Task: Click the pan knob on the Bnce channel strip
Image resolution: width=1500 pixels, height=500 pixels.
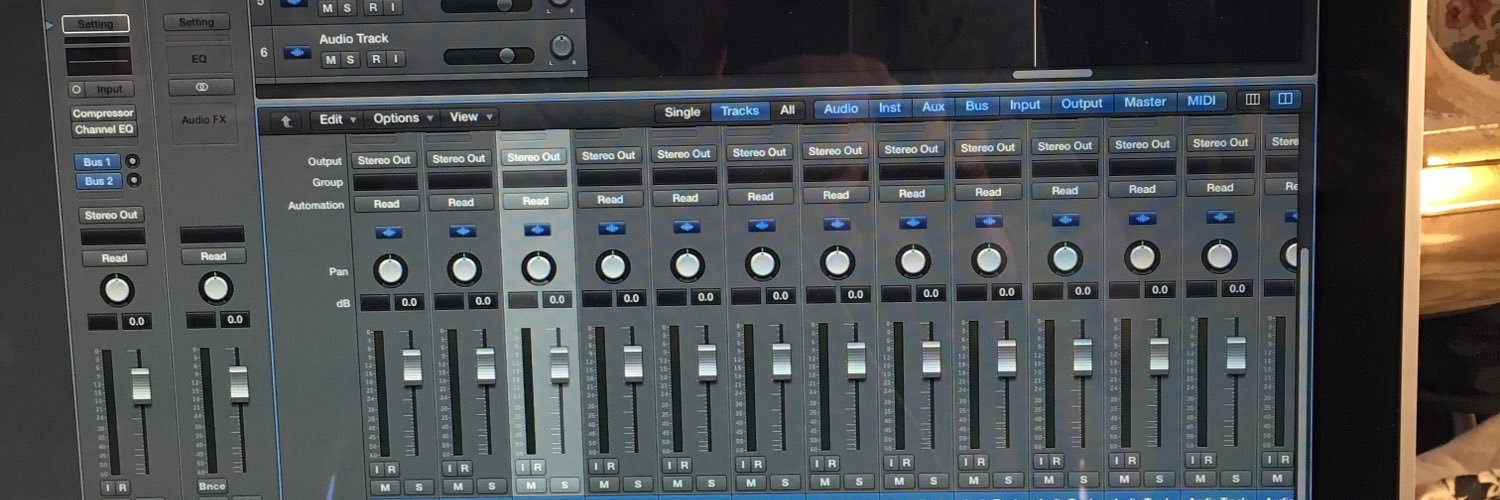Action: pyautogui.click(x=215, y=288)
